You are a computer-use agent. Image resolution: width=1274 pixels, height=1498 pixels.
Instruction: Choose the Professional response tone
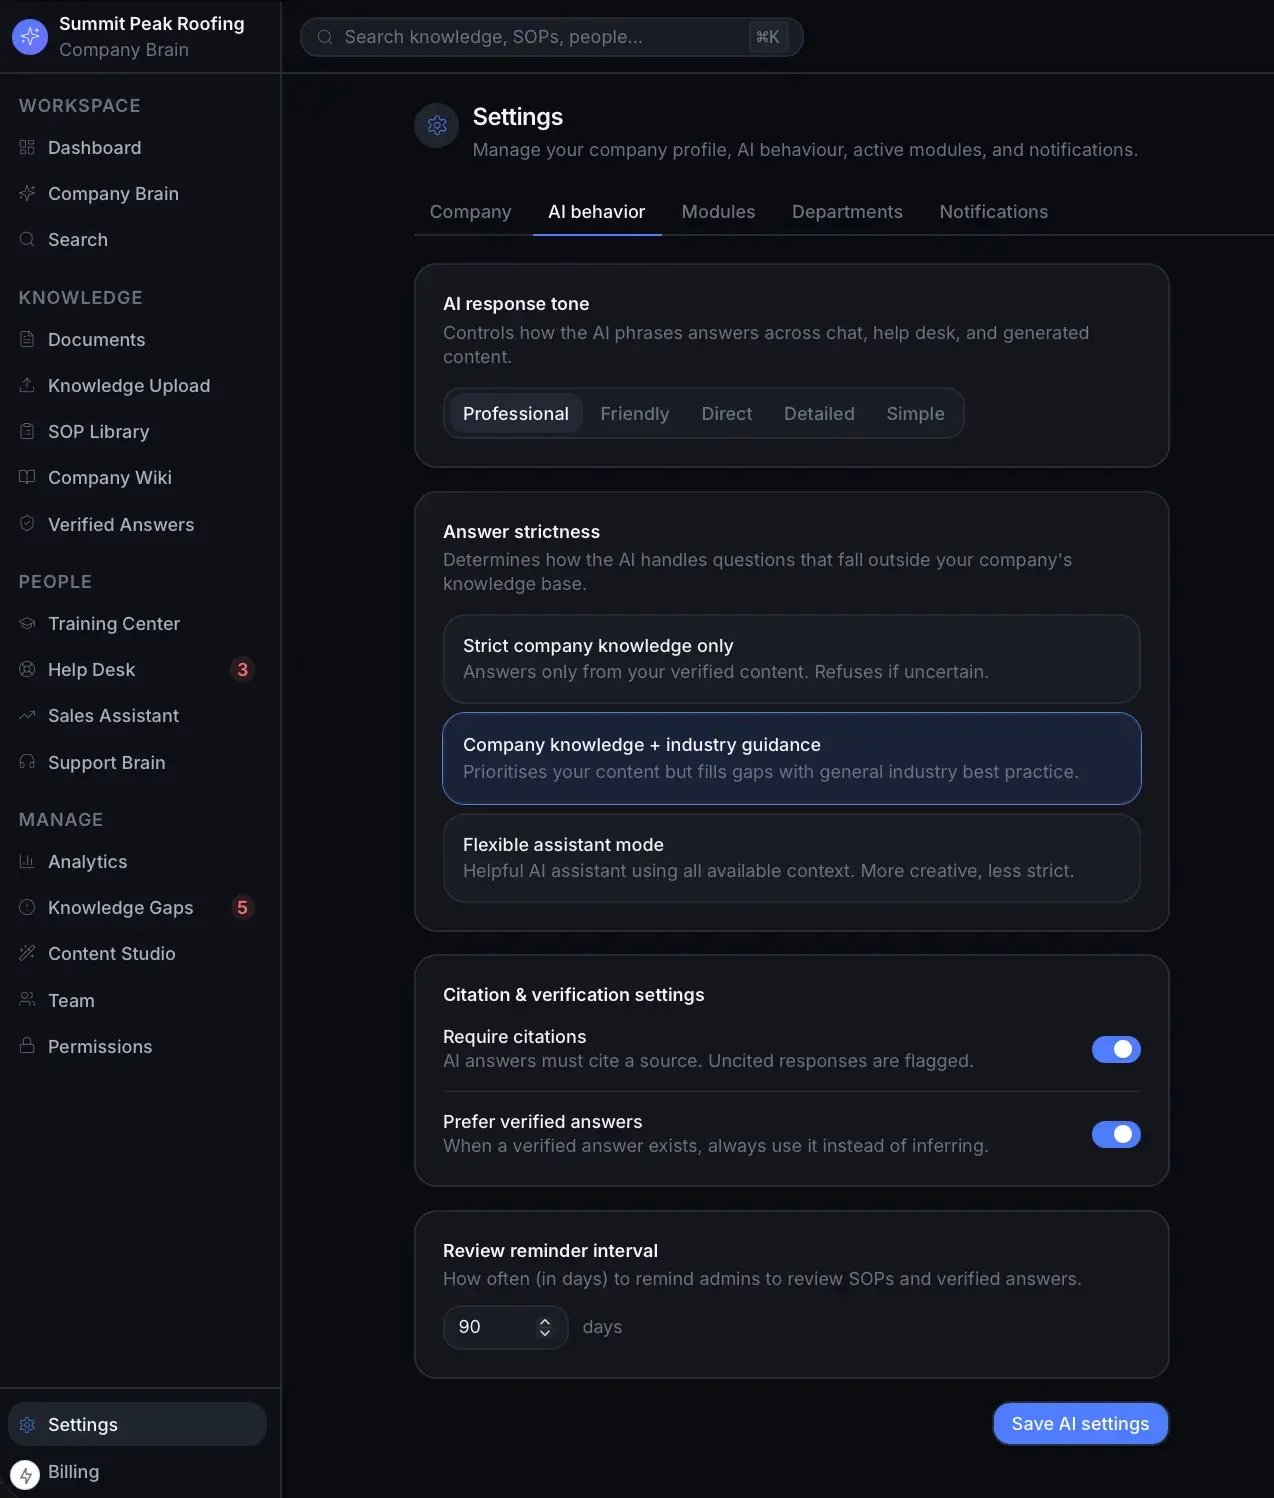[x=516, y=414]
